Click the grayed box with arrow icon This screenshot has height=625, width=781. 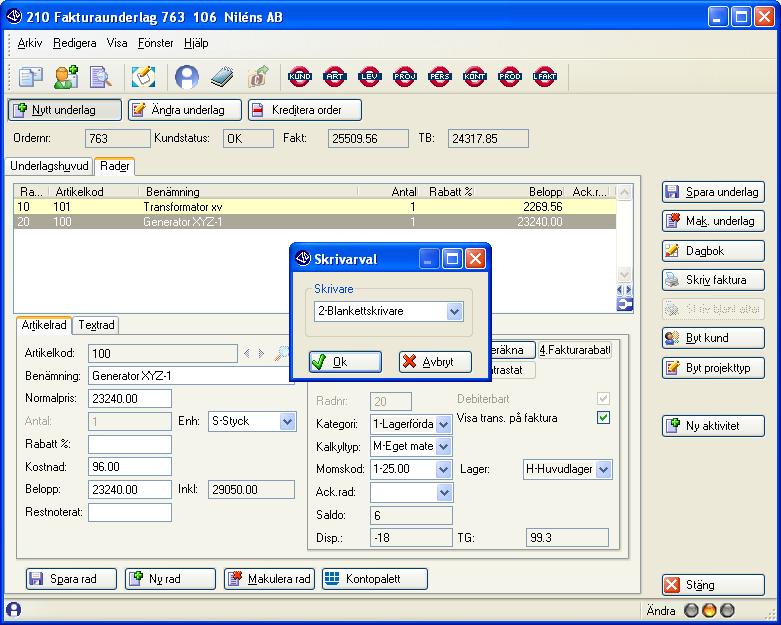258,77
